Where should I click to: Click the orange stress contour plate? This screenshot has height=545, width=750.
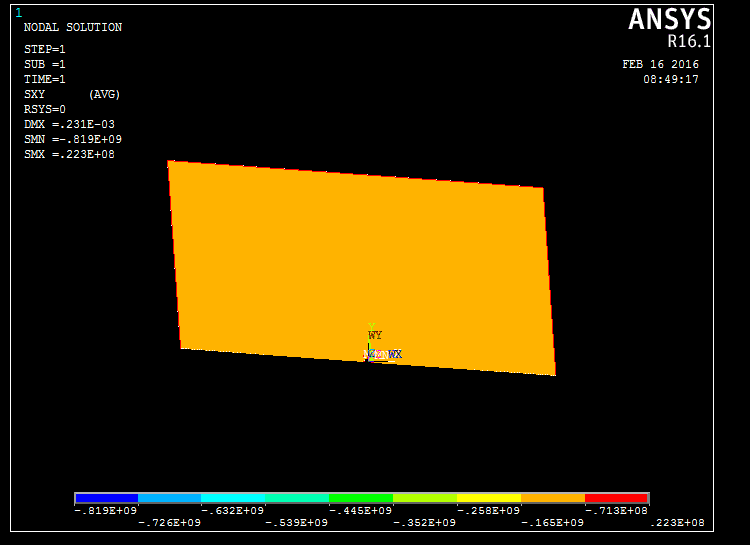tap(362, 268)
